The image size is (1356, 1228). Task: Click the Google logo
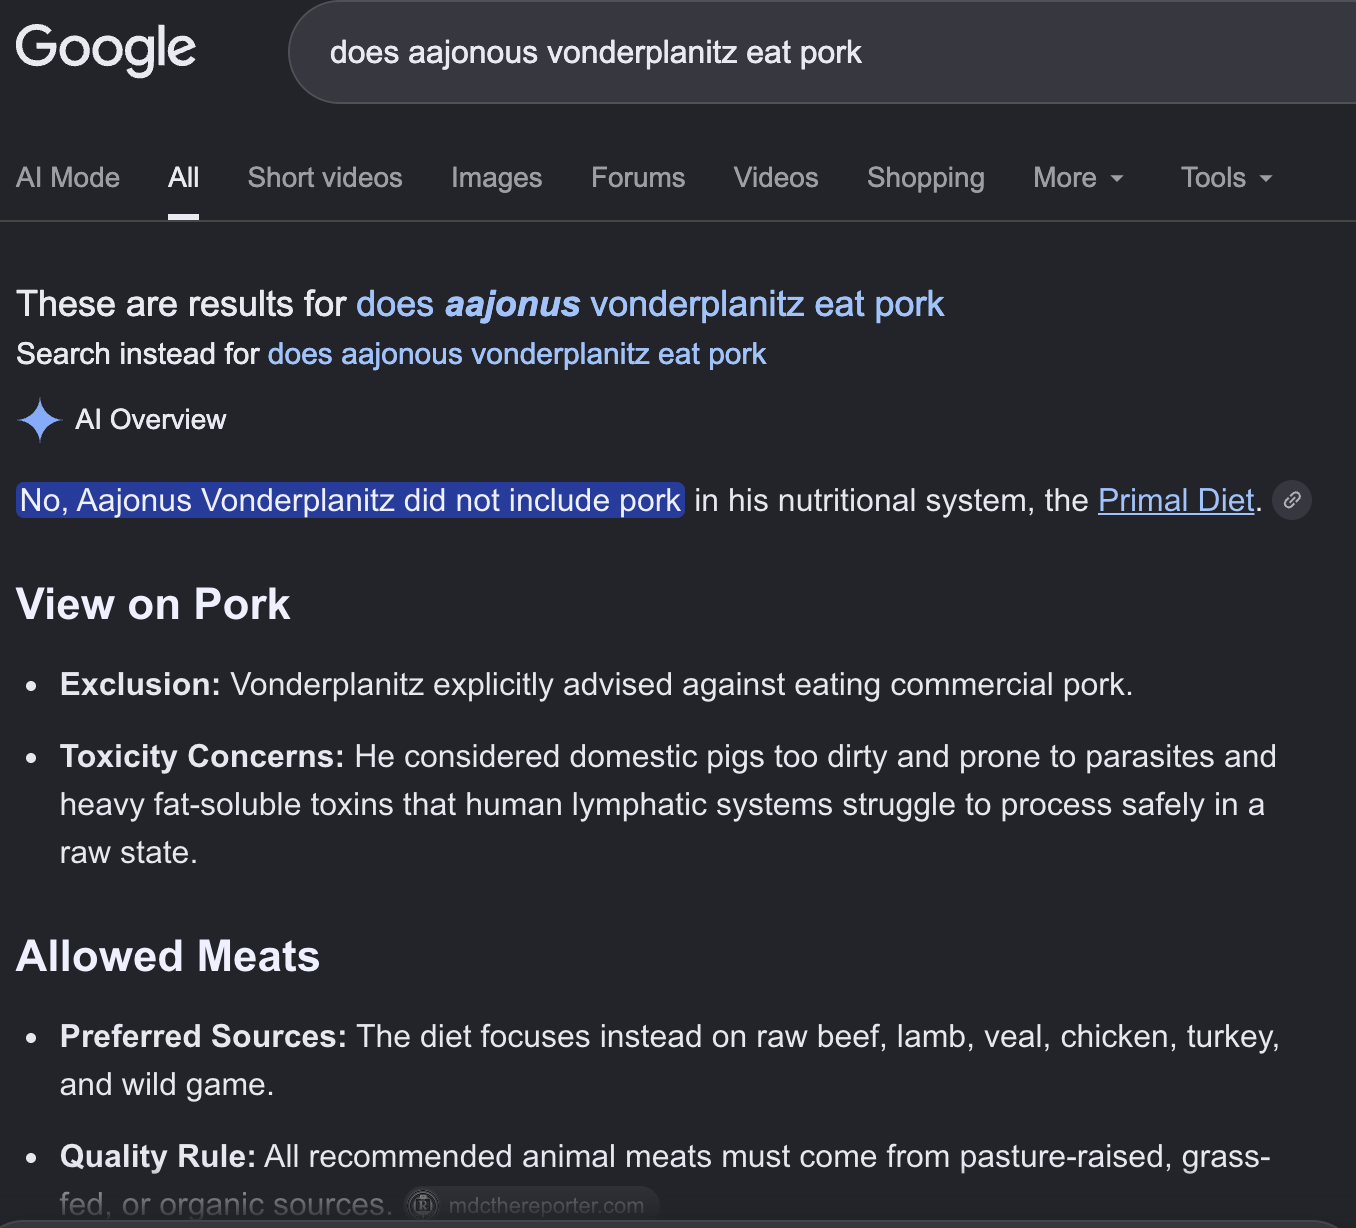click(x=106, y=49)
